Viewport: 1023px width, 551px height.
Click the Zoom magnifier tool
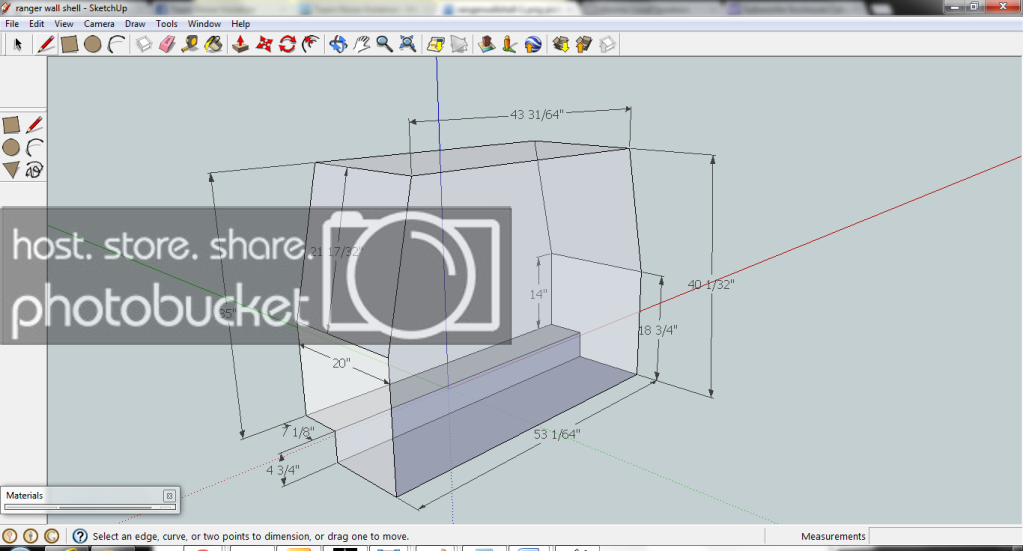(x=384, y=44)
